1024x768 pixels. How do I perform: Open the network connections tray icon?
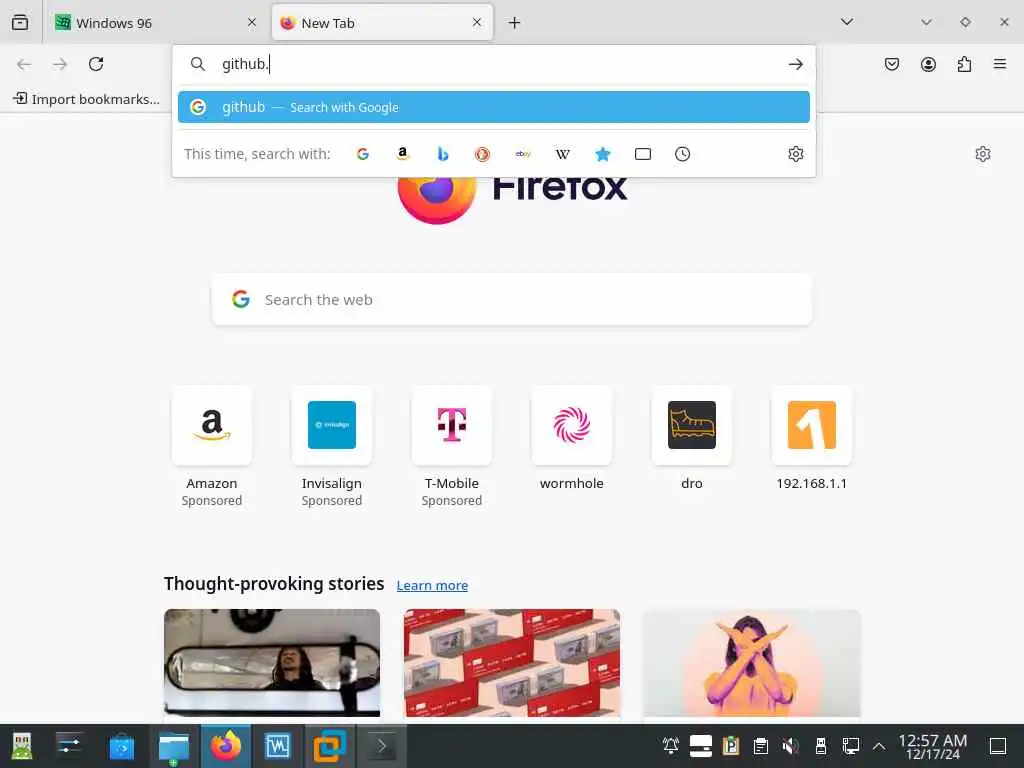click(850, 746)
